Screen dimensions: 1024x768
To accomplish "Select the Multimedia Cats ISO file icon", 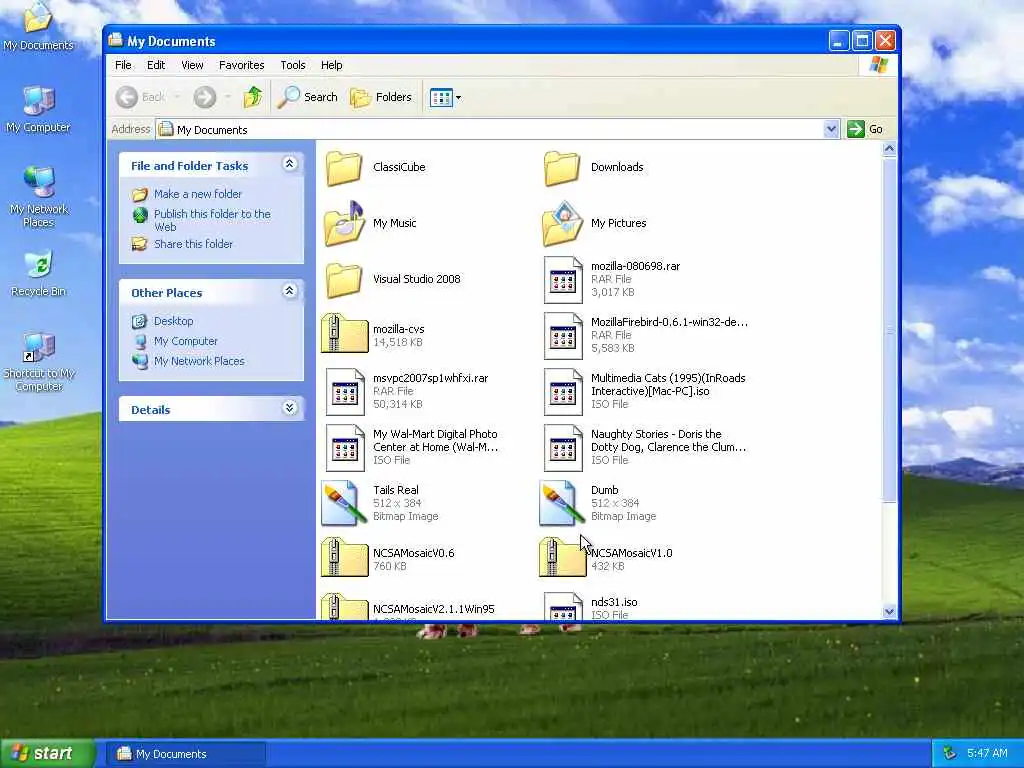I will coord(563,392).
